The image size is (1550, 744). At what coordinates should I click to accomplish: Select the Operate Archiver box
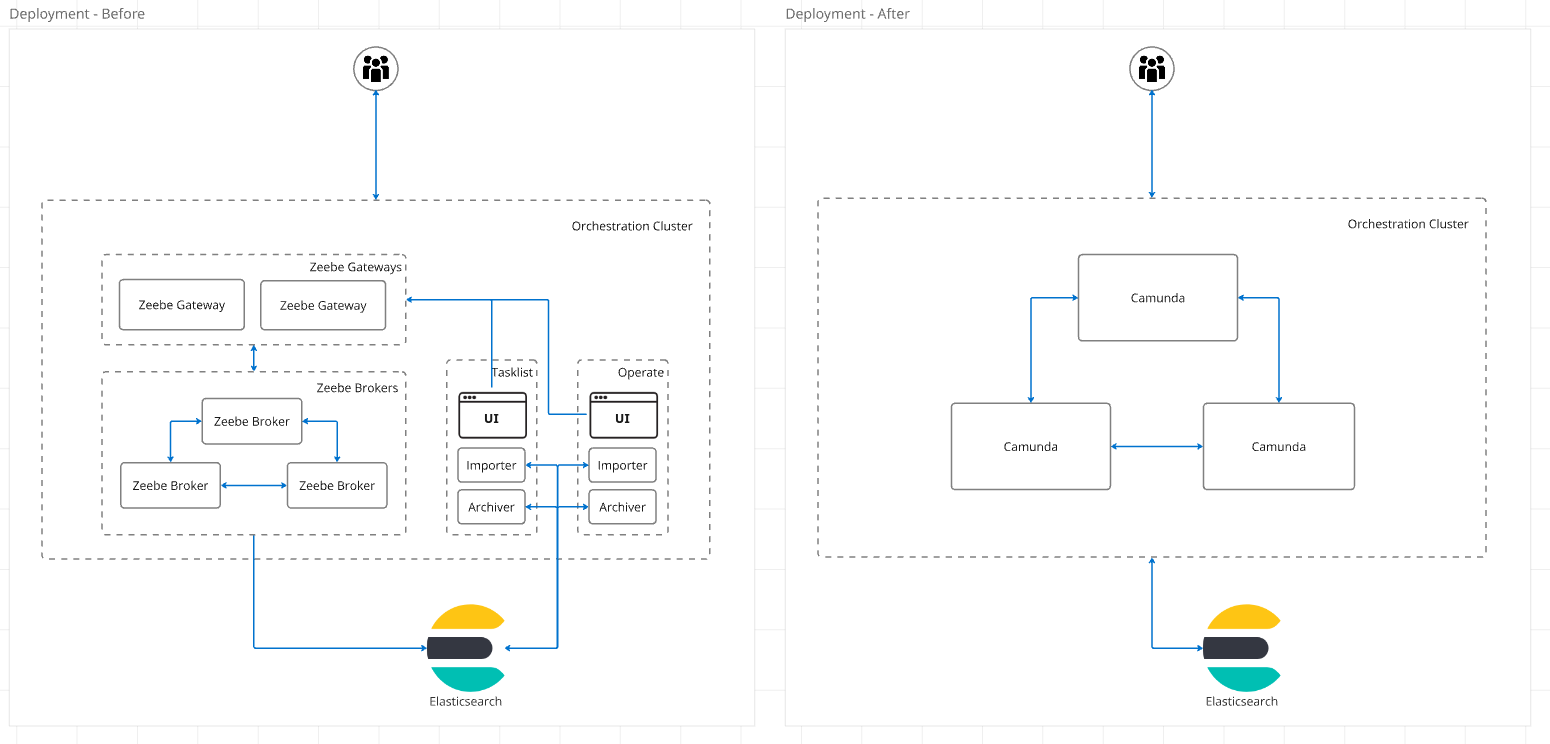623,507
